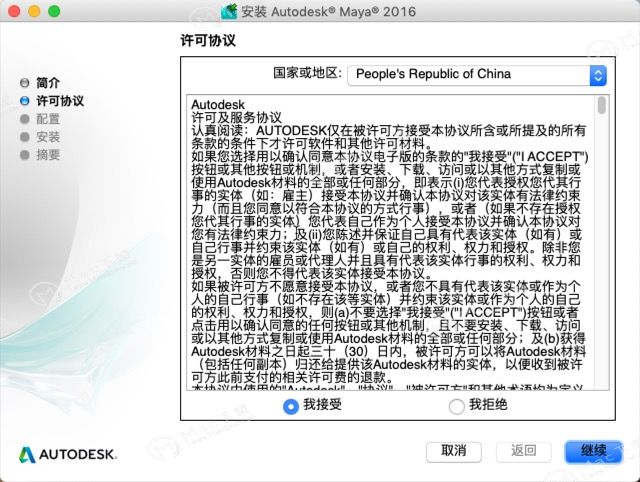Close the installer with the red button
The width and height of the screenshot is (640, 482).
(x=14, y=11)
